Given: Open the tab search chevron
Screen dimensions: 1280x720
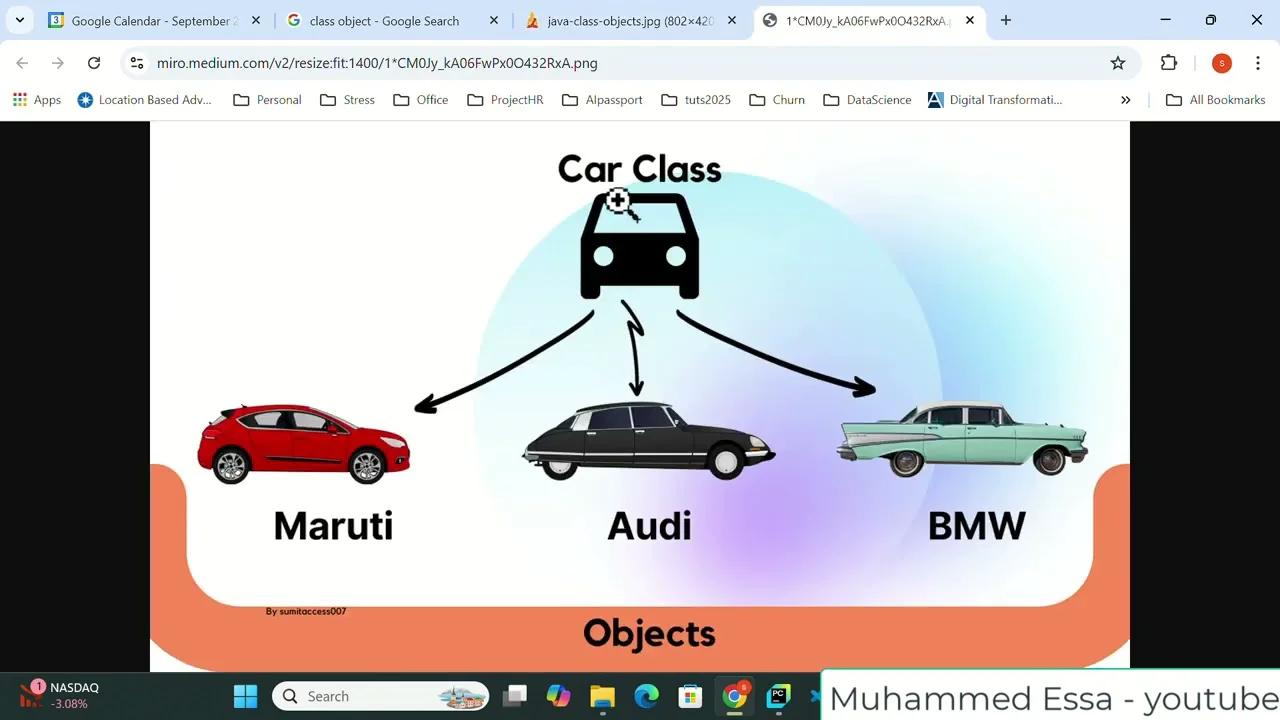Looking at the screenshot, I should click(19, 20).
